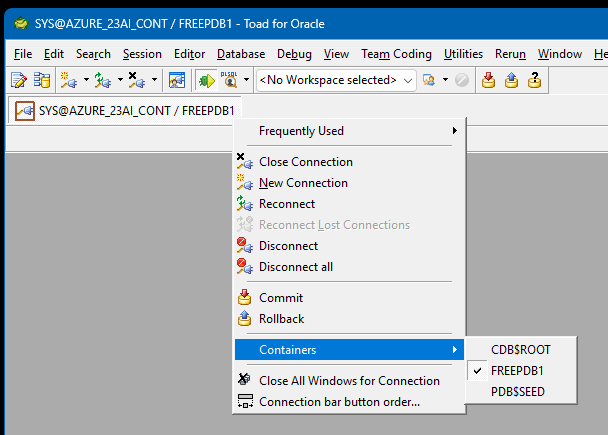Open Connection bar button order dialog
The height and width of the screenshot is (435, 608).
click(349, 402)
